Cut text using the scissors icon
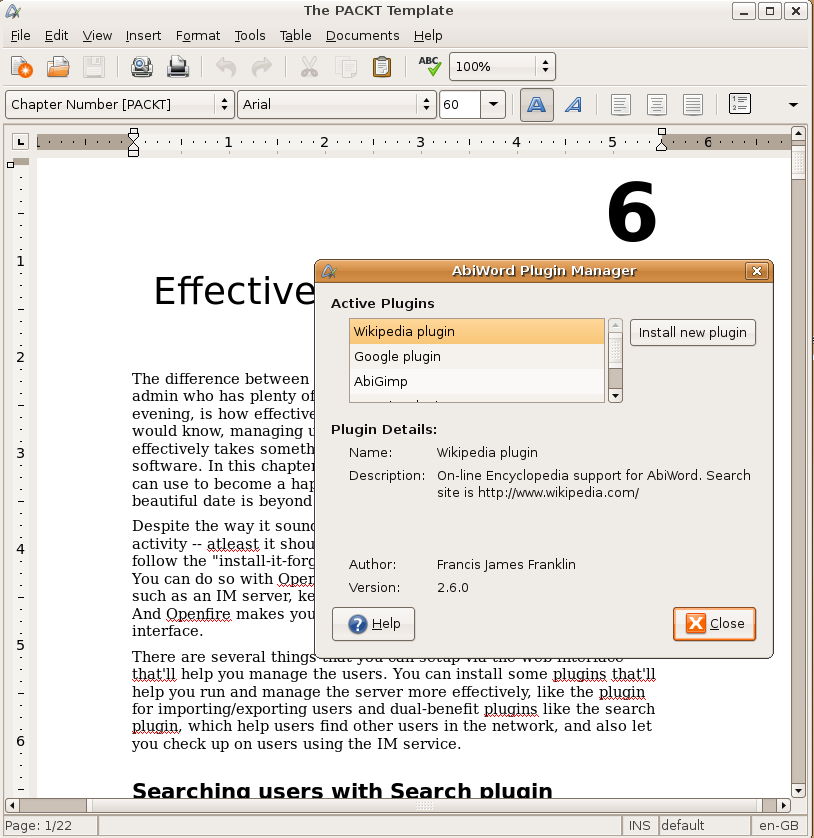Screen dimensions: 814x838 pos(308,67)
